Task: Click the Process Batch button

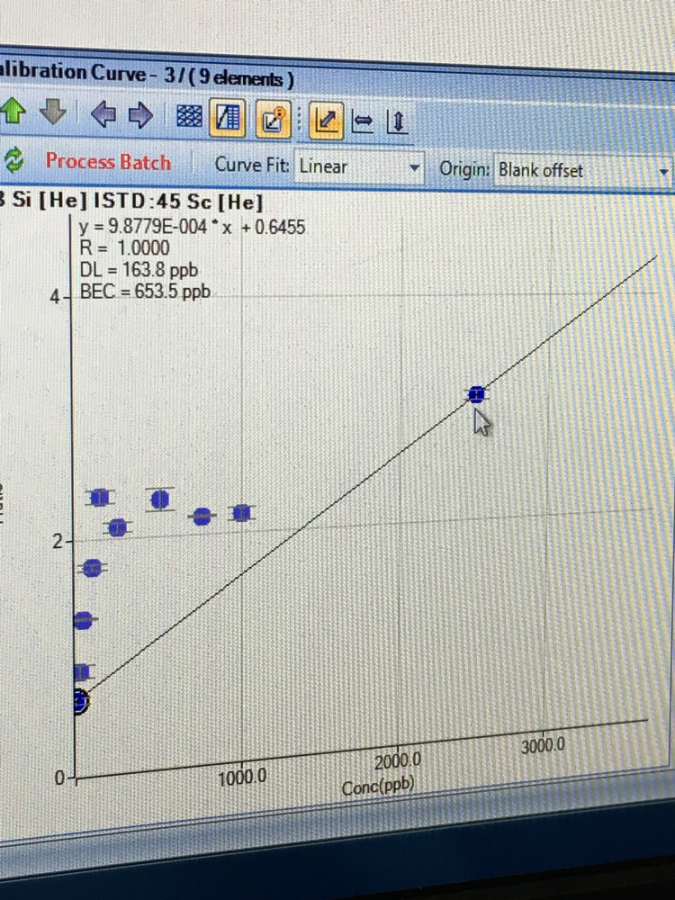Action: click(x=108, y=162)
